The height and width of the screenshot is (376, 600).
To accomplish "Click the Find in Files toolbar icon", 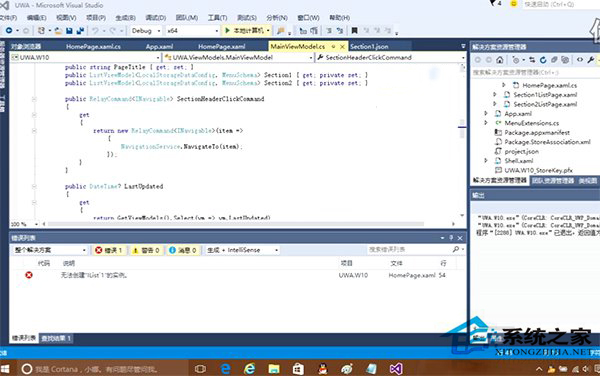I will point(280,31).
